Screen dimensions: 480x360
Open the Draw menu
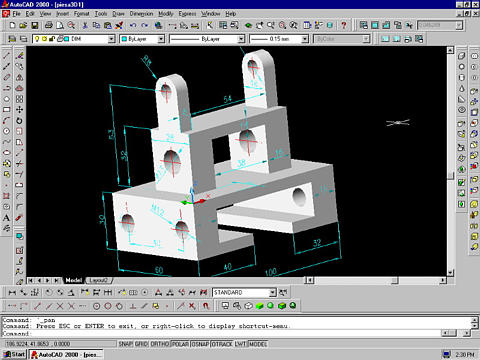pos(118,14)
